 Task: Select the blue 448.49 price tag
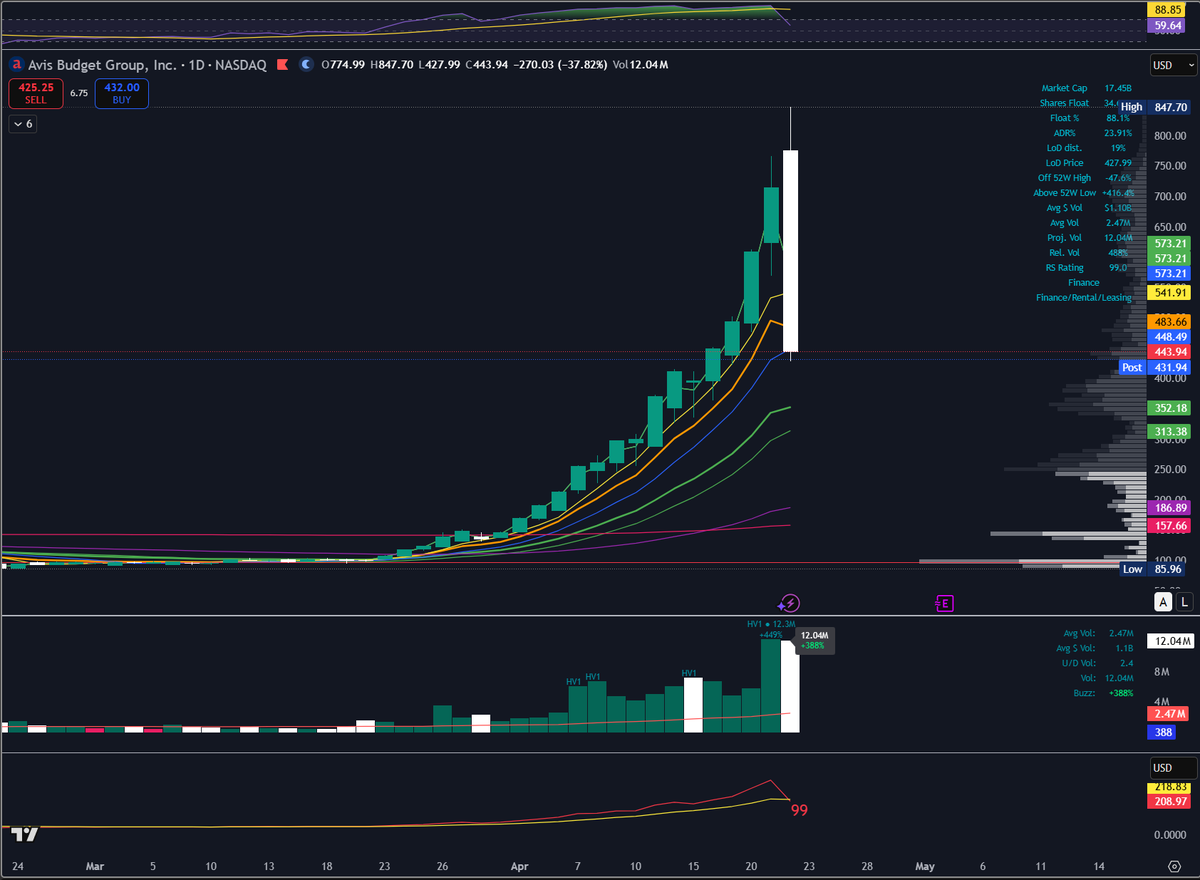click(x=1170, y=337)
